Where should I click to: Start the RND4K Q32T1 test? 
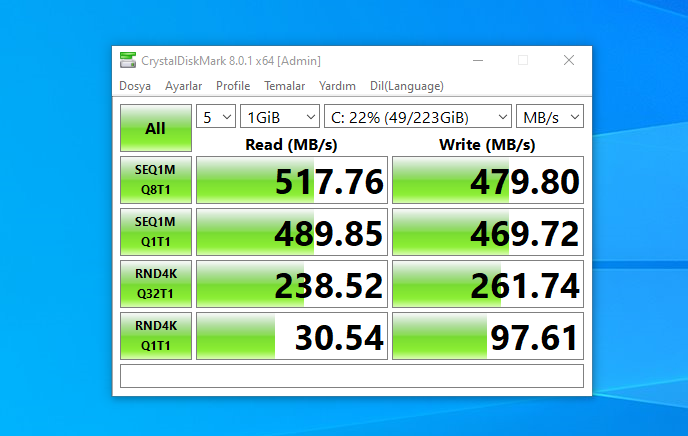[156, 284]
